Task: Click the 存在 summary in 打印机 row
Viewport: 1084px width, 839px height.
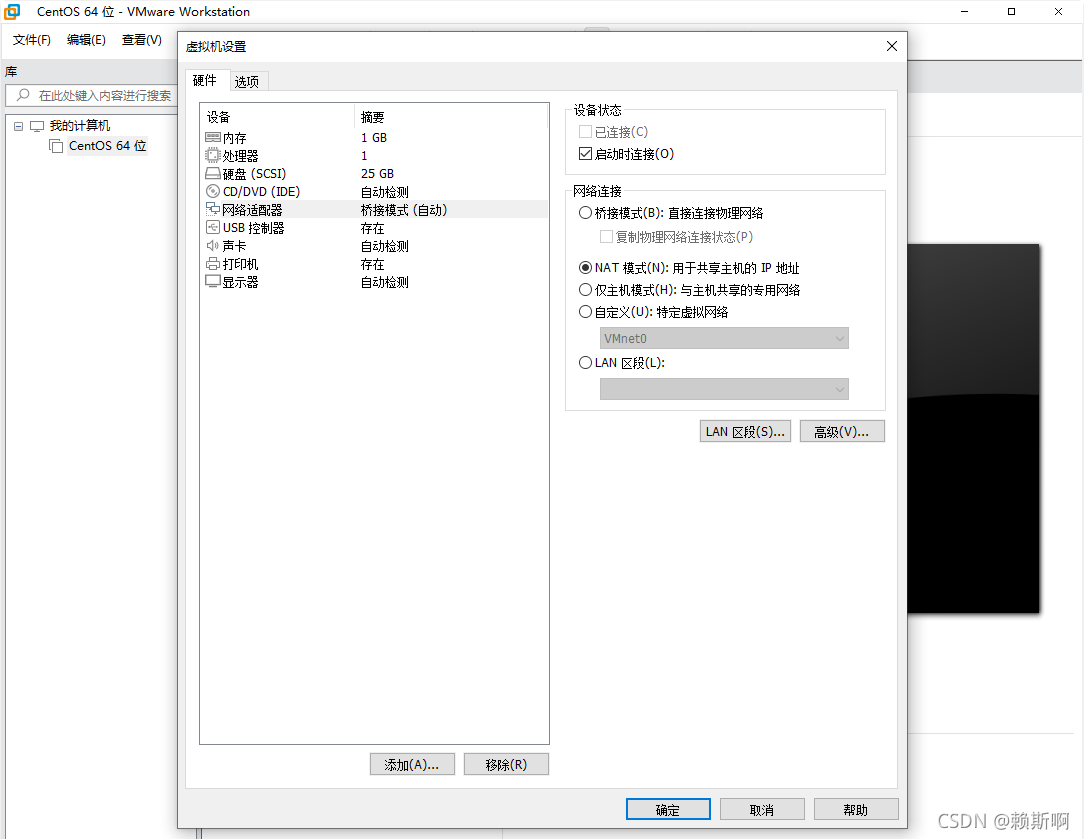Action: pos(373,263)
